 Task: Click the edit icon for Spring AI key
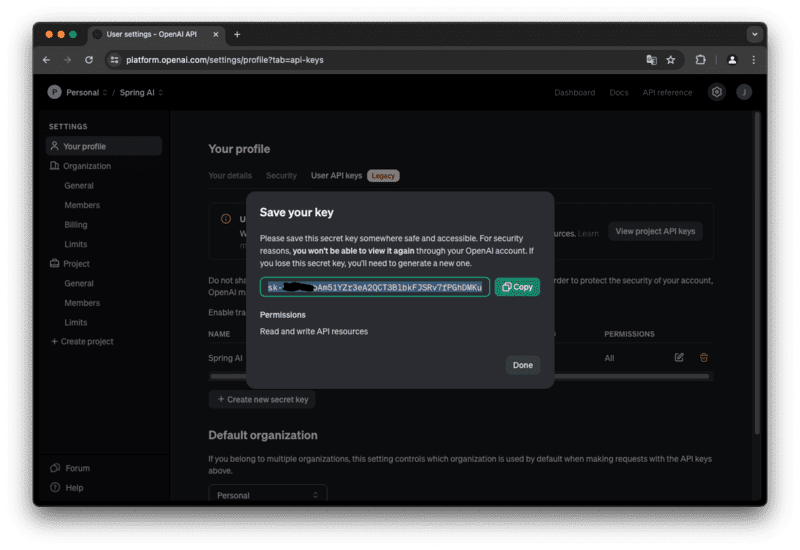(679, 358)
